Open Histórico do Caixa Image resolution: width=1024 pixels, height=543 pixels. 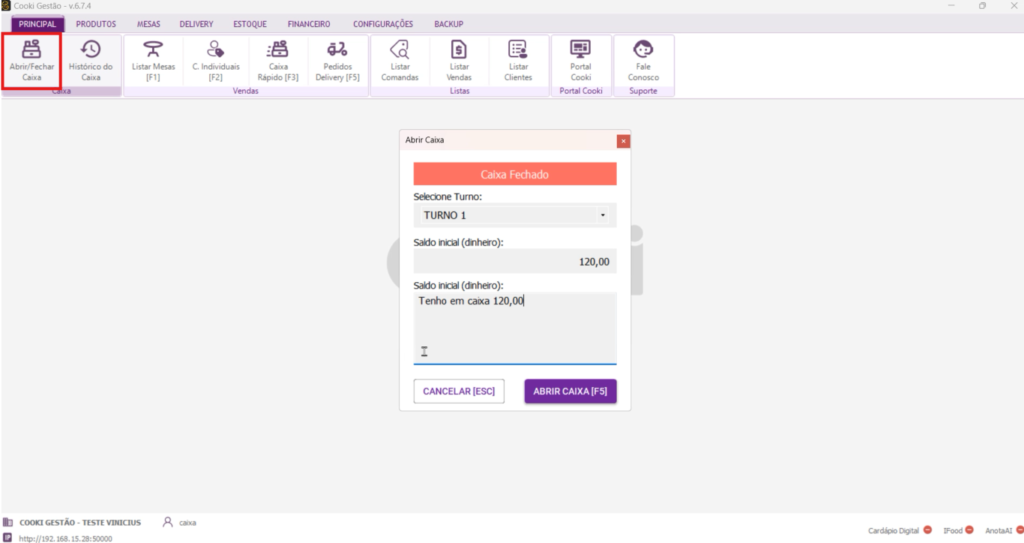[91, 60]
